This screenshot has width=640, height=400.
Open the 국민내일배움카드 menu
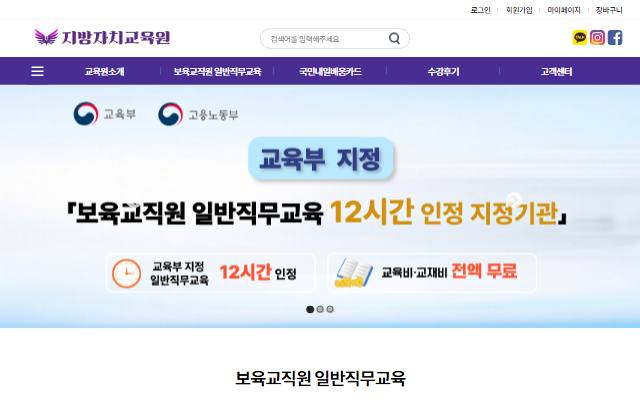pos(330,71)
